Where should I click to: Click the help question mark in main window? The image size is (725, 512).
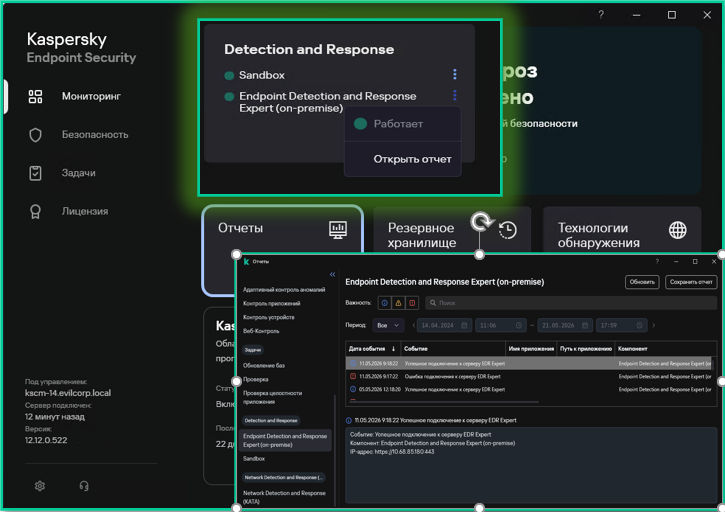[601, 15]
